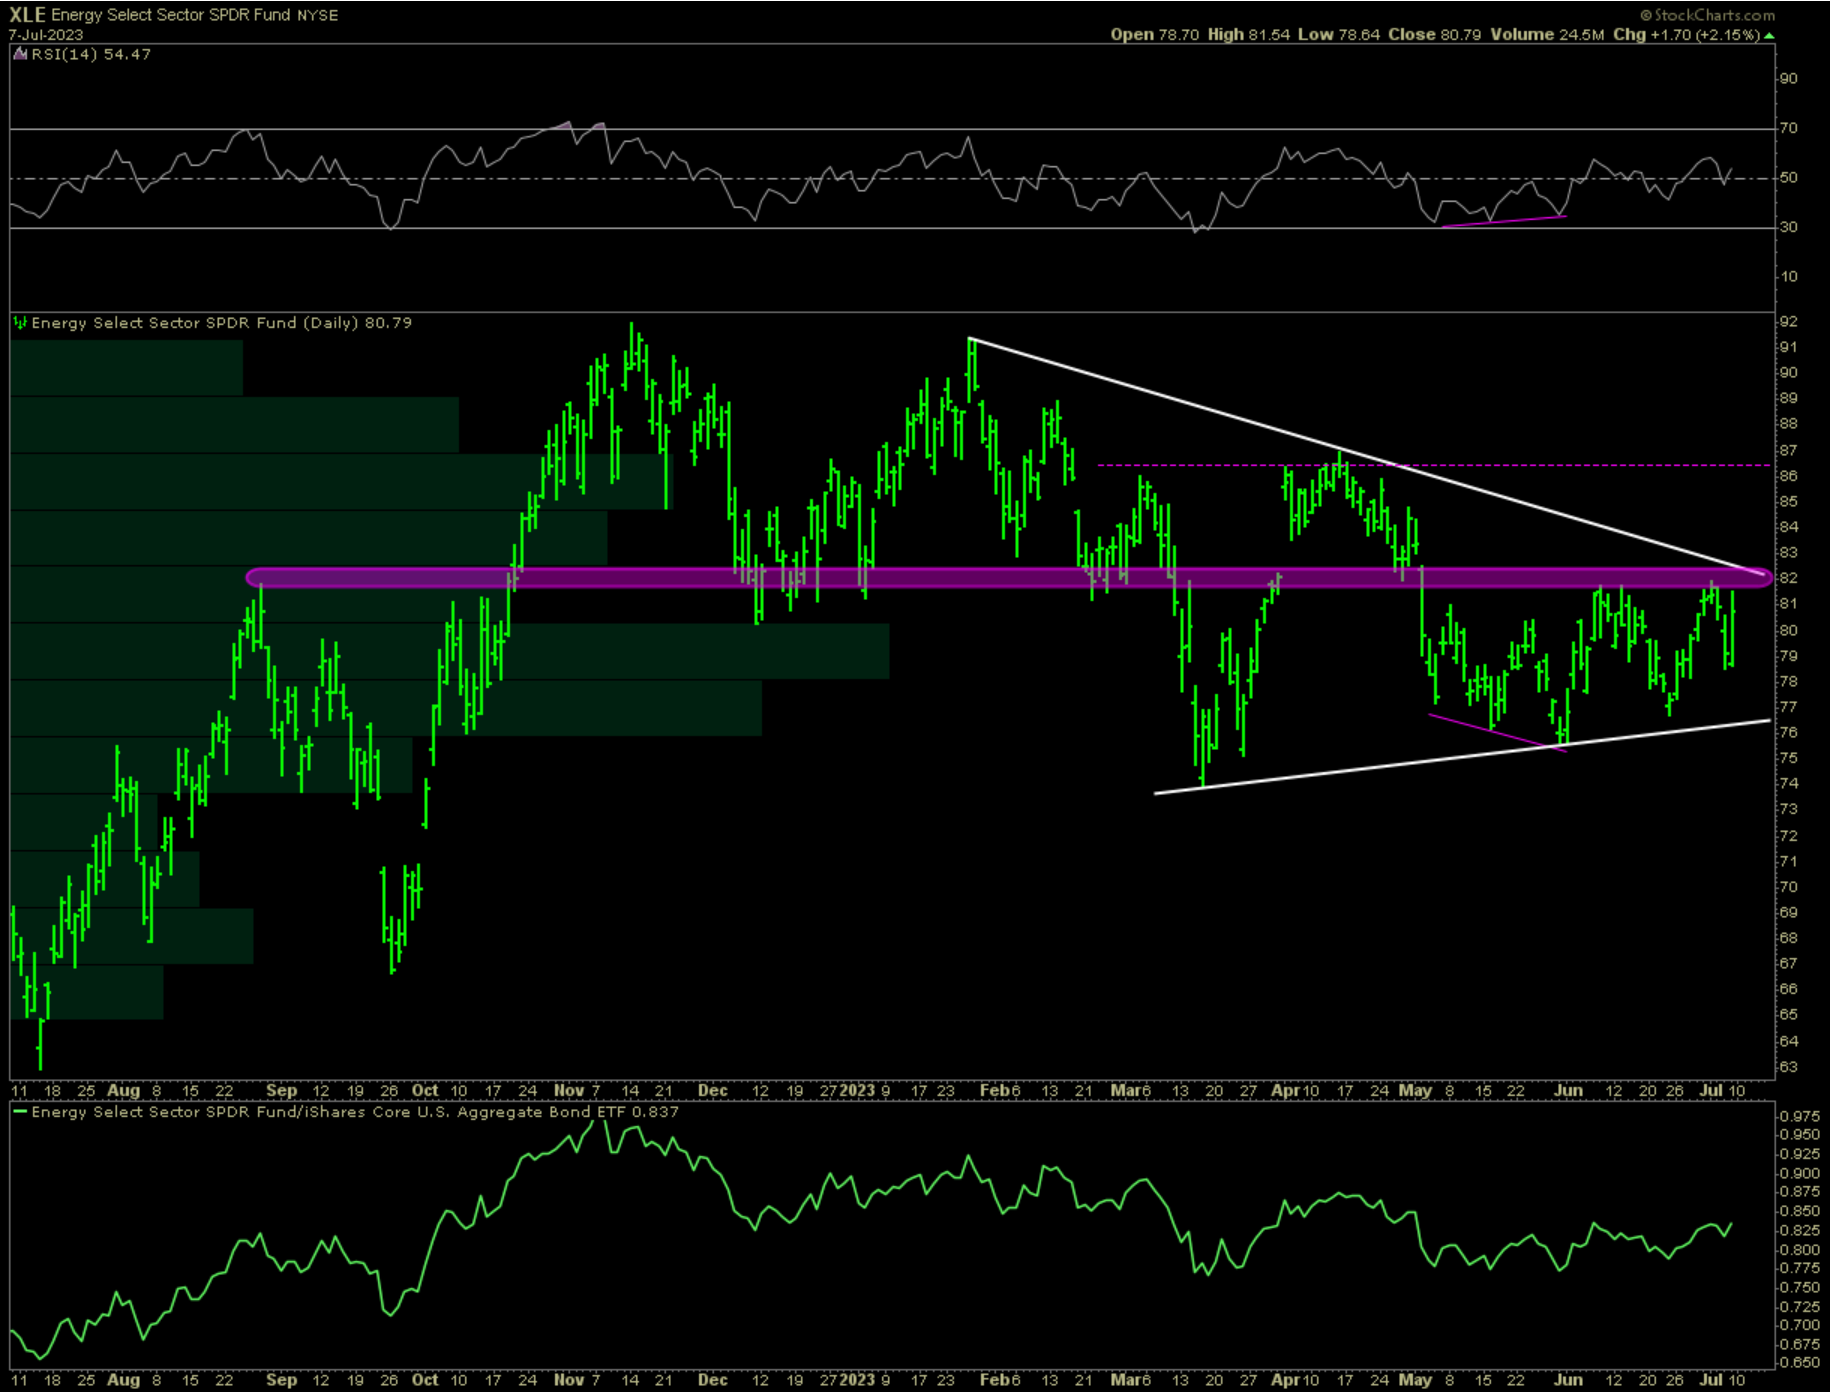Click the Aug label on the ratio panel date axis
Image resolution: width=1830 pixels, height=1392 pixels.
click(x=123, y=1380)
